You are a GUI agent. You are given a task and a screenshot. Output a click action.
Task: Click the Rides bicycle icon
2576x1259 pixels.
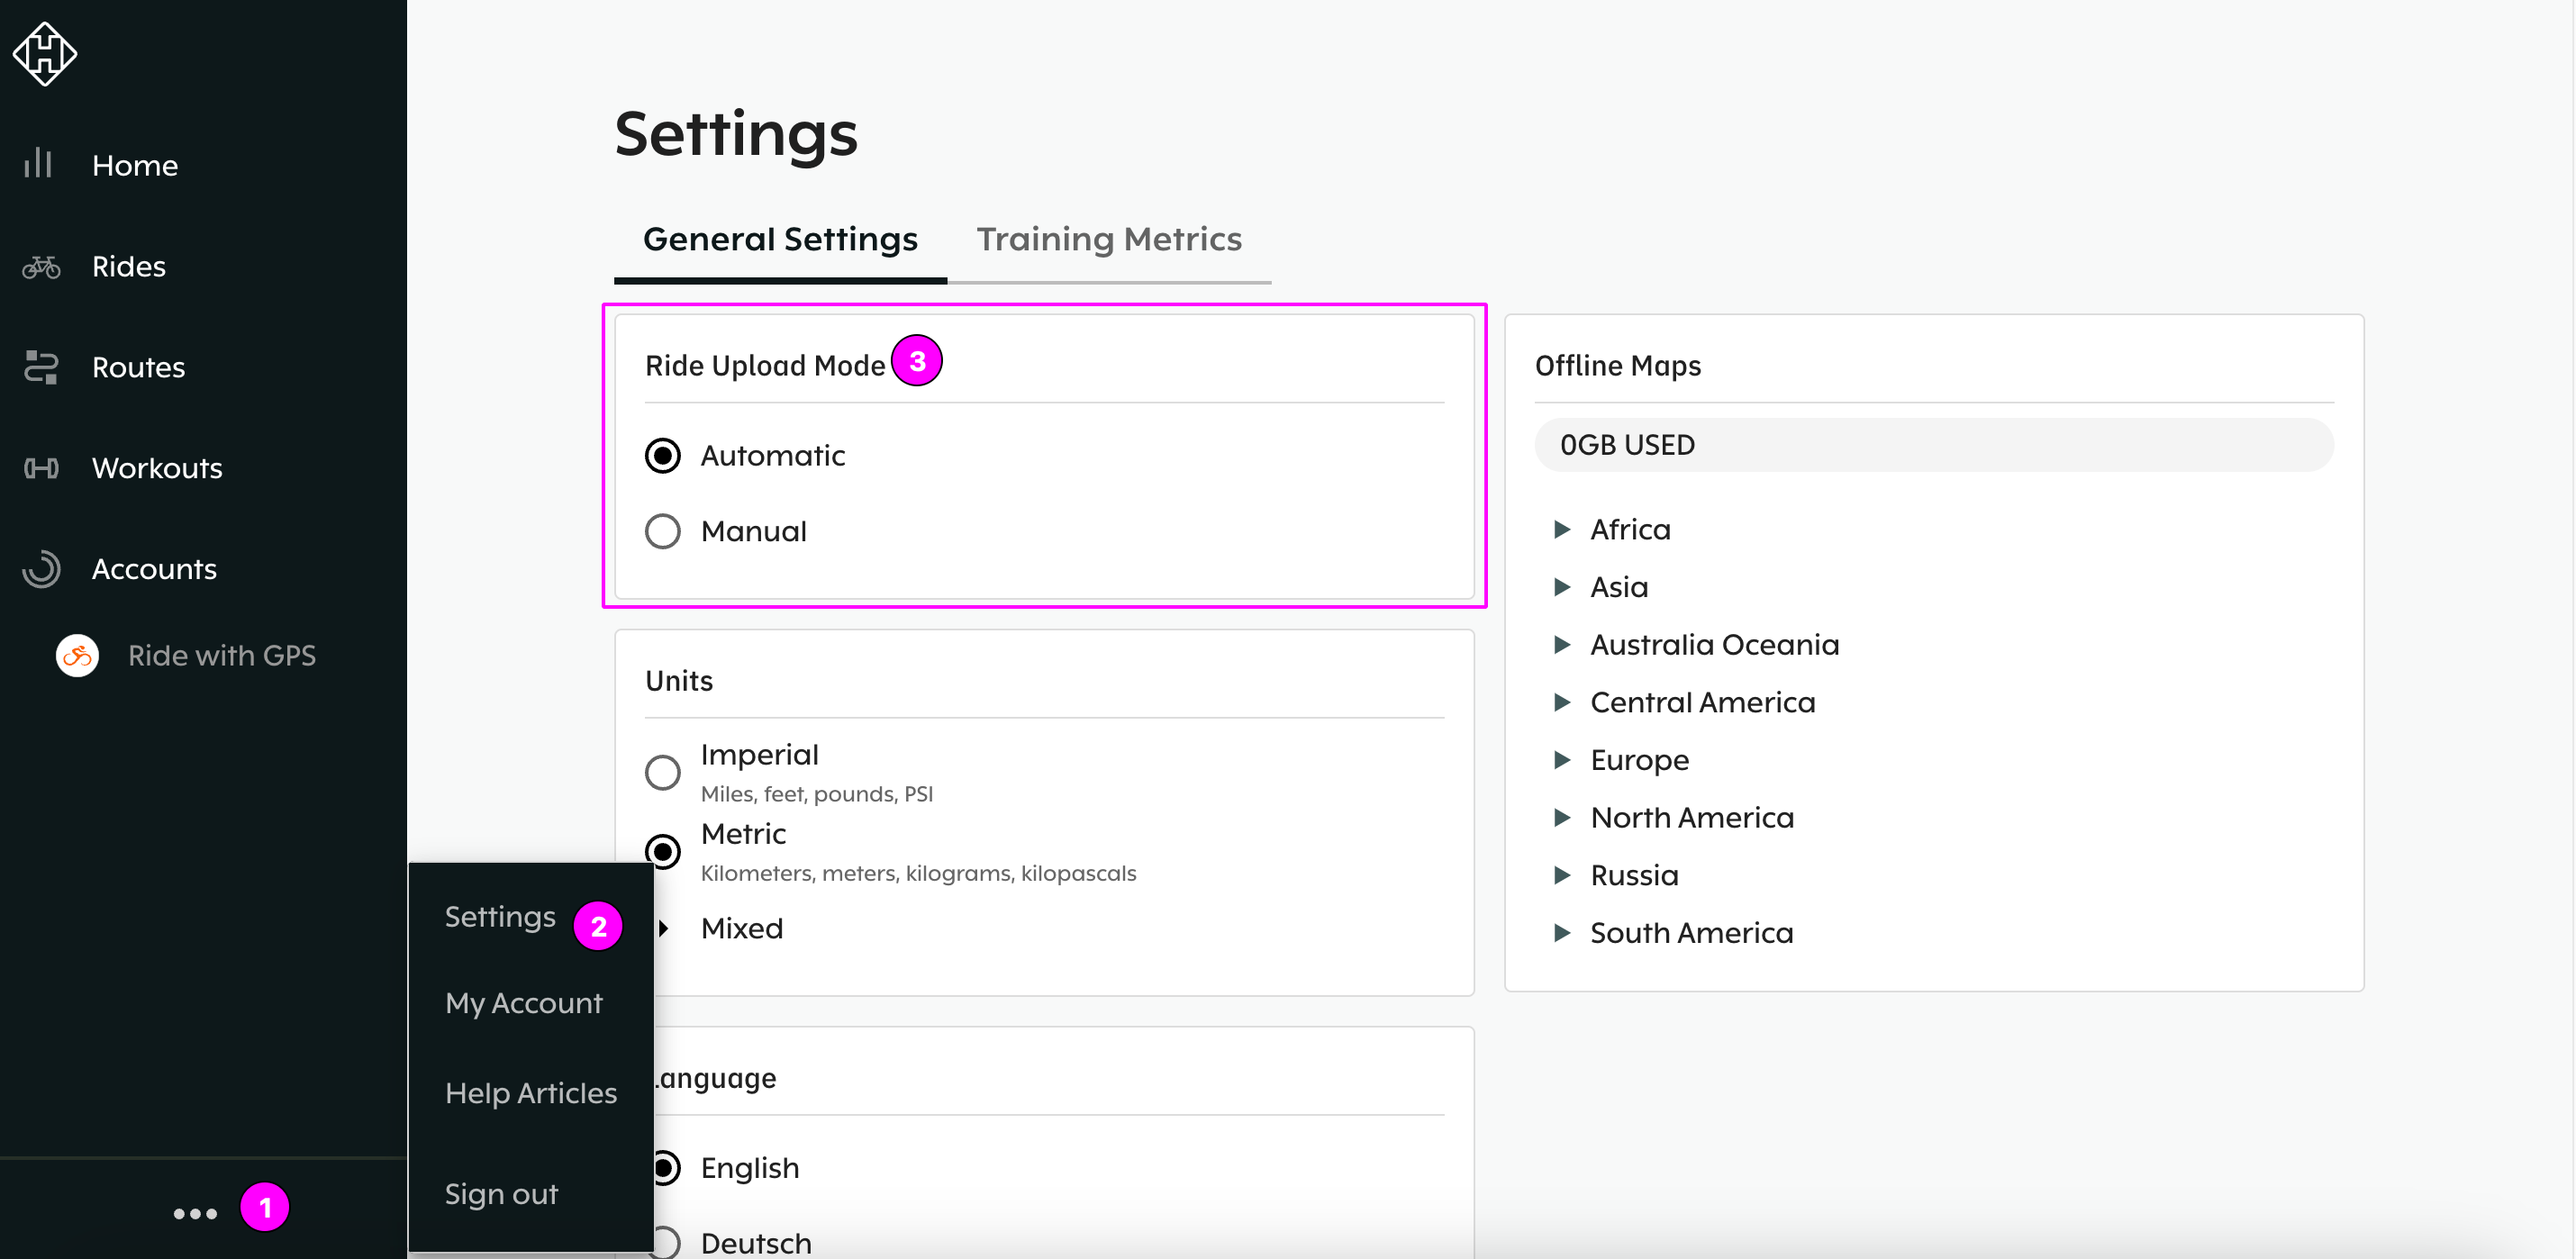(x=41, y=267)
